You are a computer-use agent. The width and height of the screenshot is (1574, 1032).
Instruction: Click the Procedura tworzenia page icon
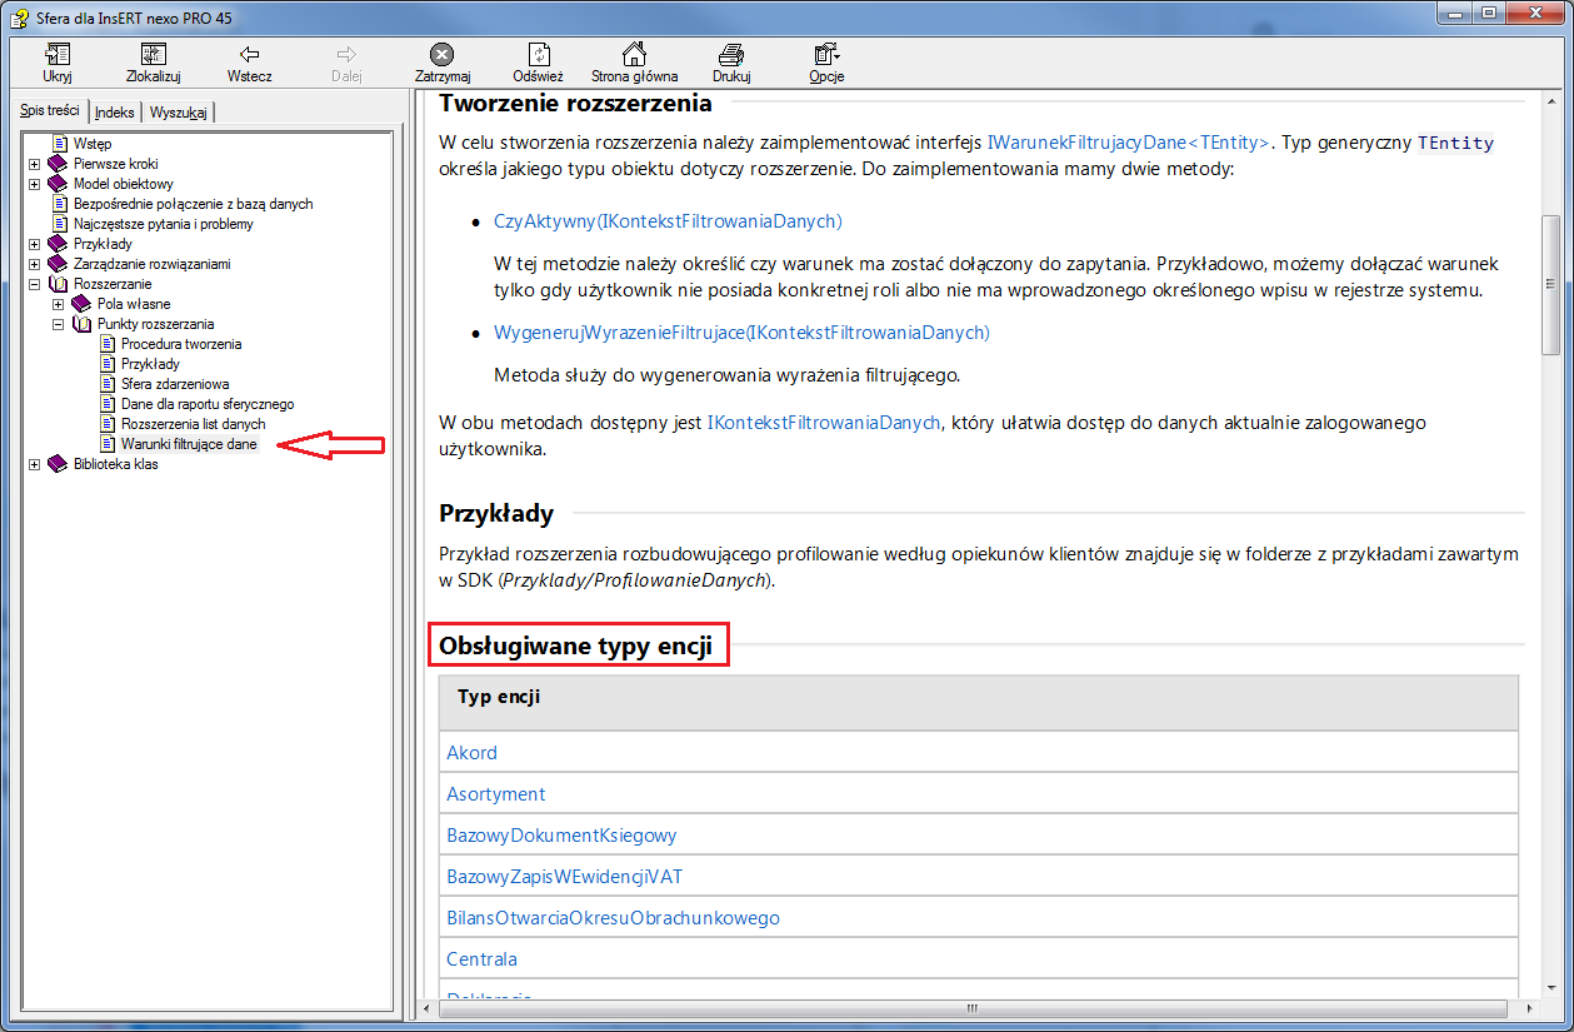coord(108,344)
